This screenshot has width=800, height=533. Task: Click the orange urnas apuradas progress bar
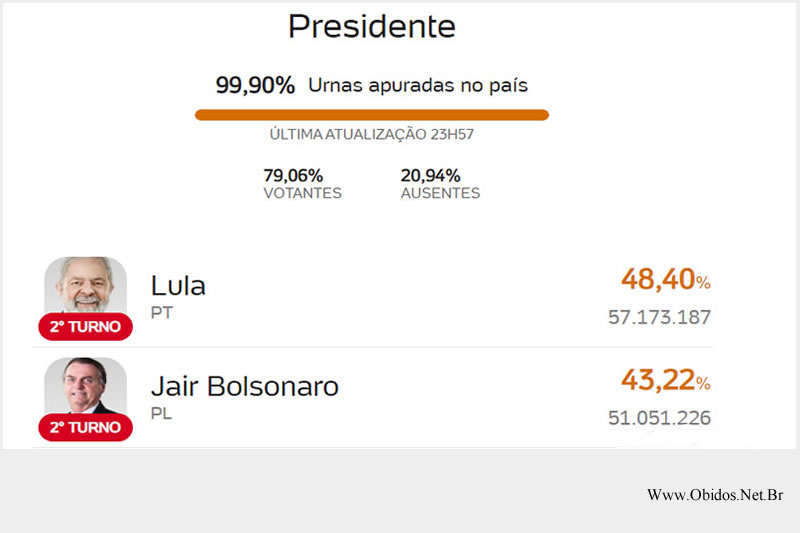(372, 115)
